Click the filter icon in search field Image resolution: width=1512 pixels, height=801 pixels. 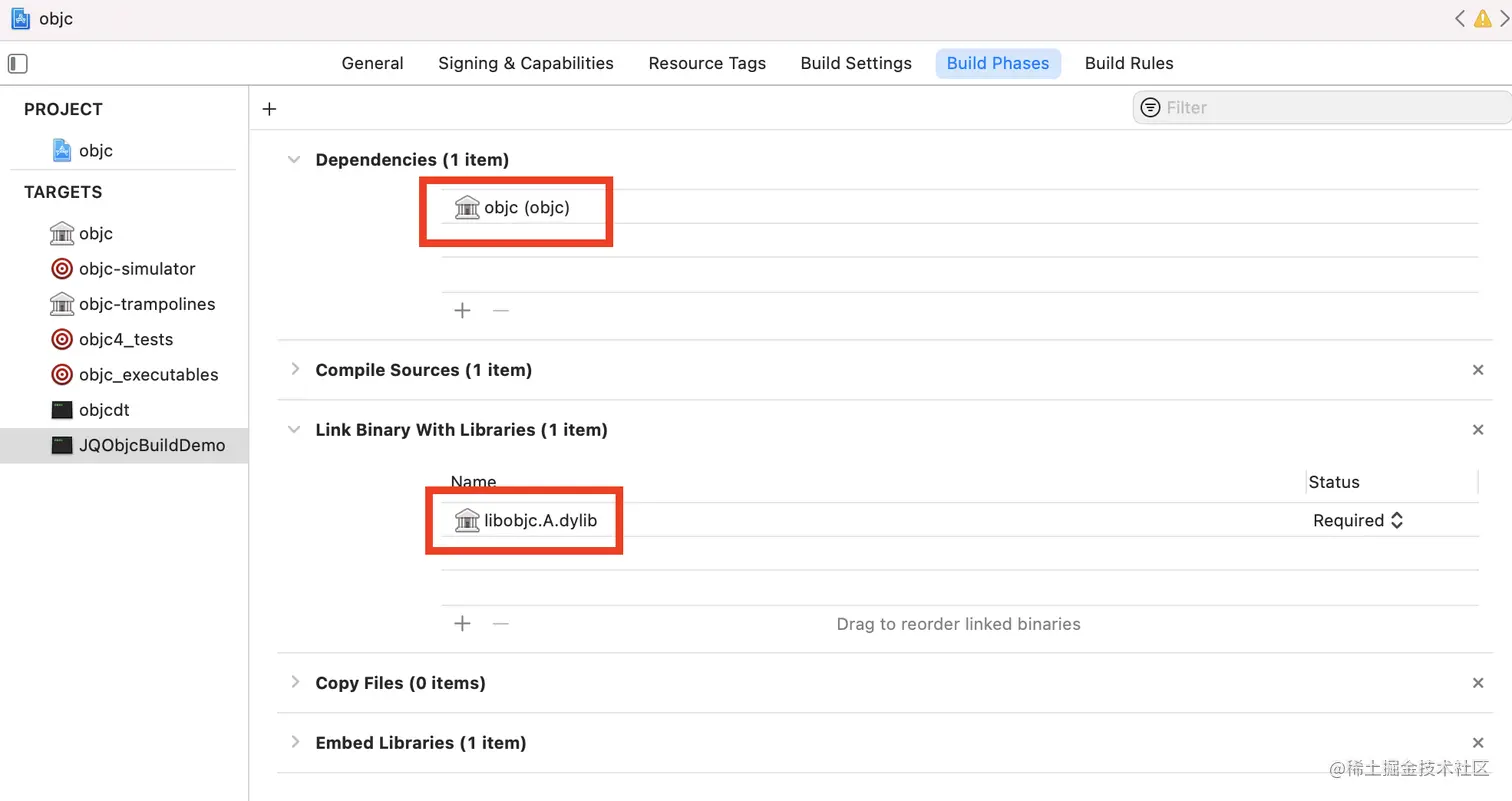1150,107
